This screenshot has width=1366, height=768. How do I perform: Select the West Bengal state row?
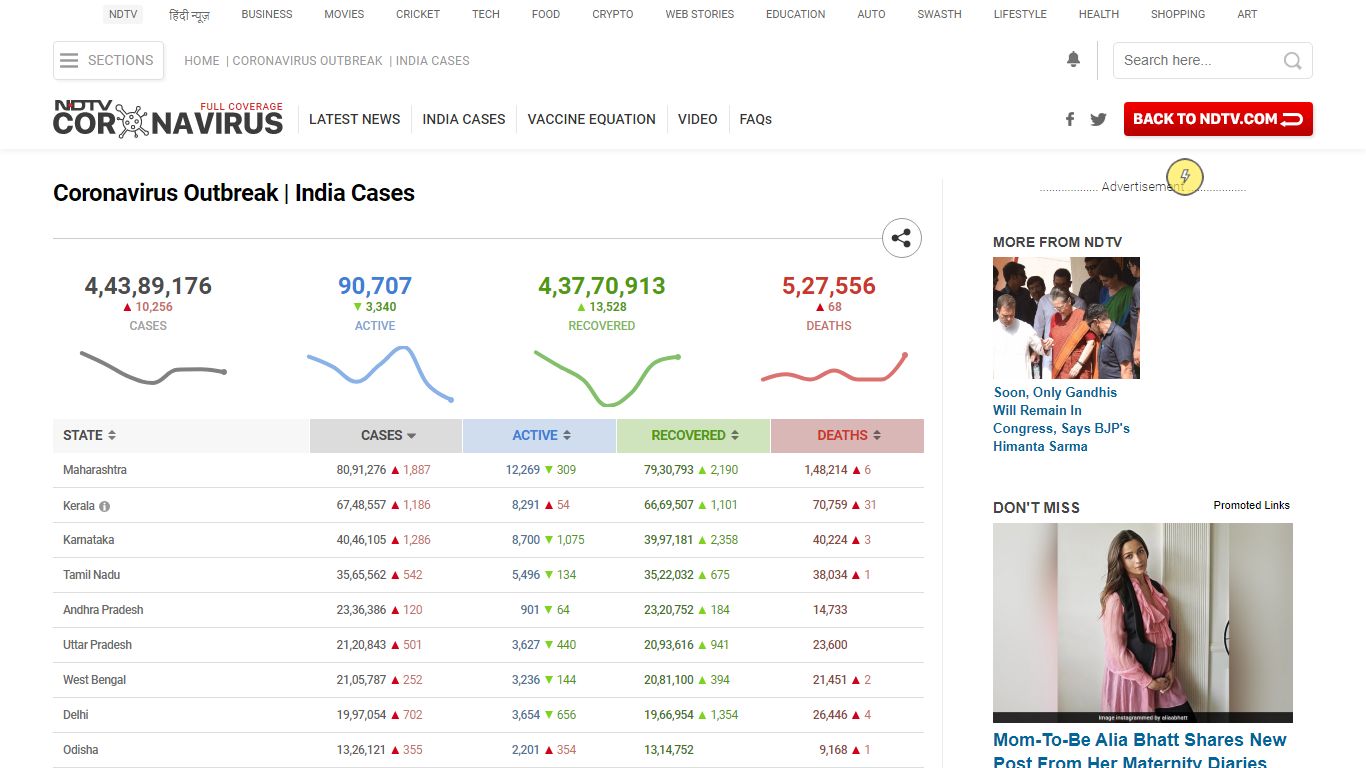488,680
